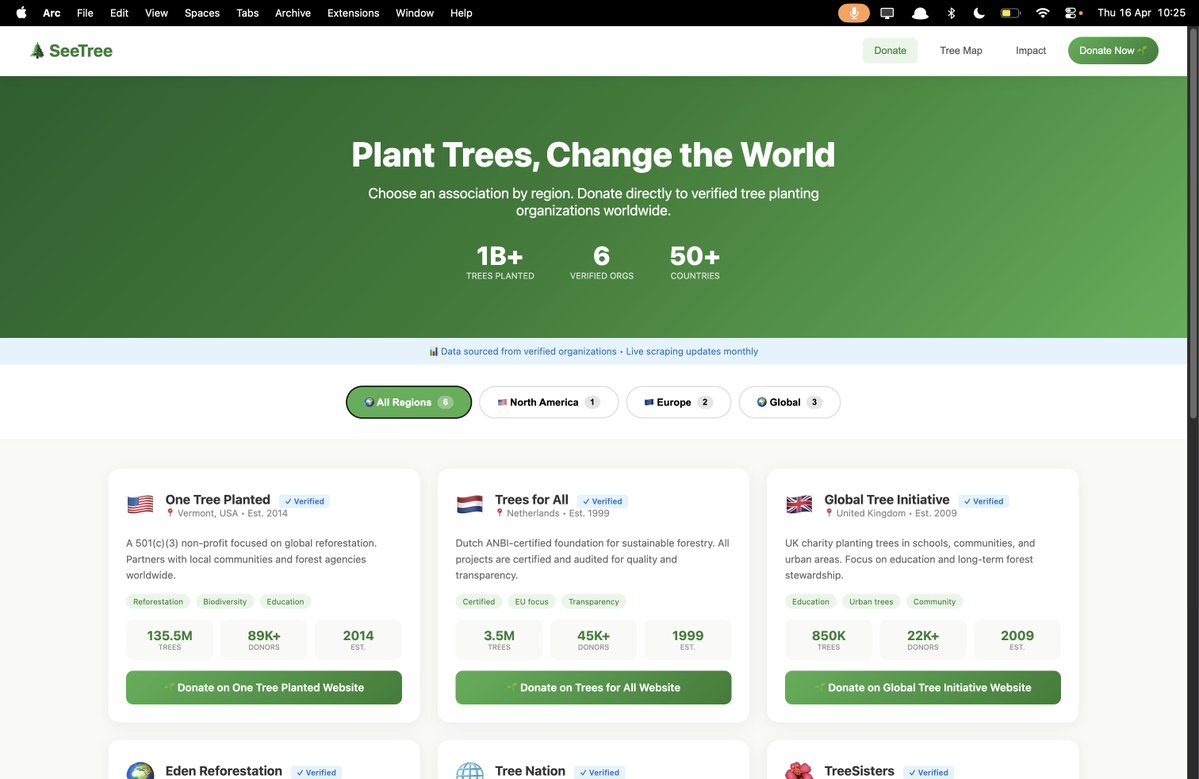Click the Reforestation tag
The height and width of the screenshot is (779, 1199).
pos(158,602)
